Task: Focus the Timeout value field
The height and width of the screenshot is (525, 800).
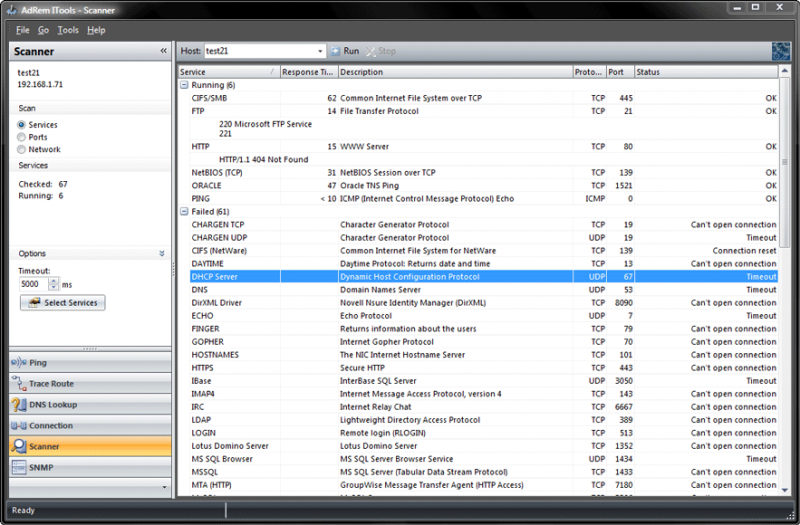Action: (x=34, y=284)
